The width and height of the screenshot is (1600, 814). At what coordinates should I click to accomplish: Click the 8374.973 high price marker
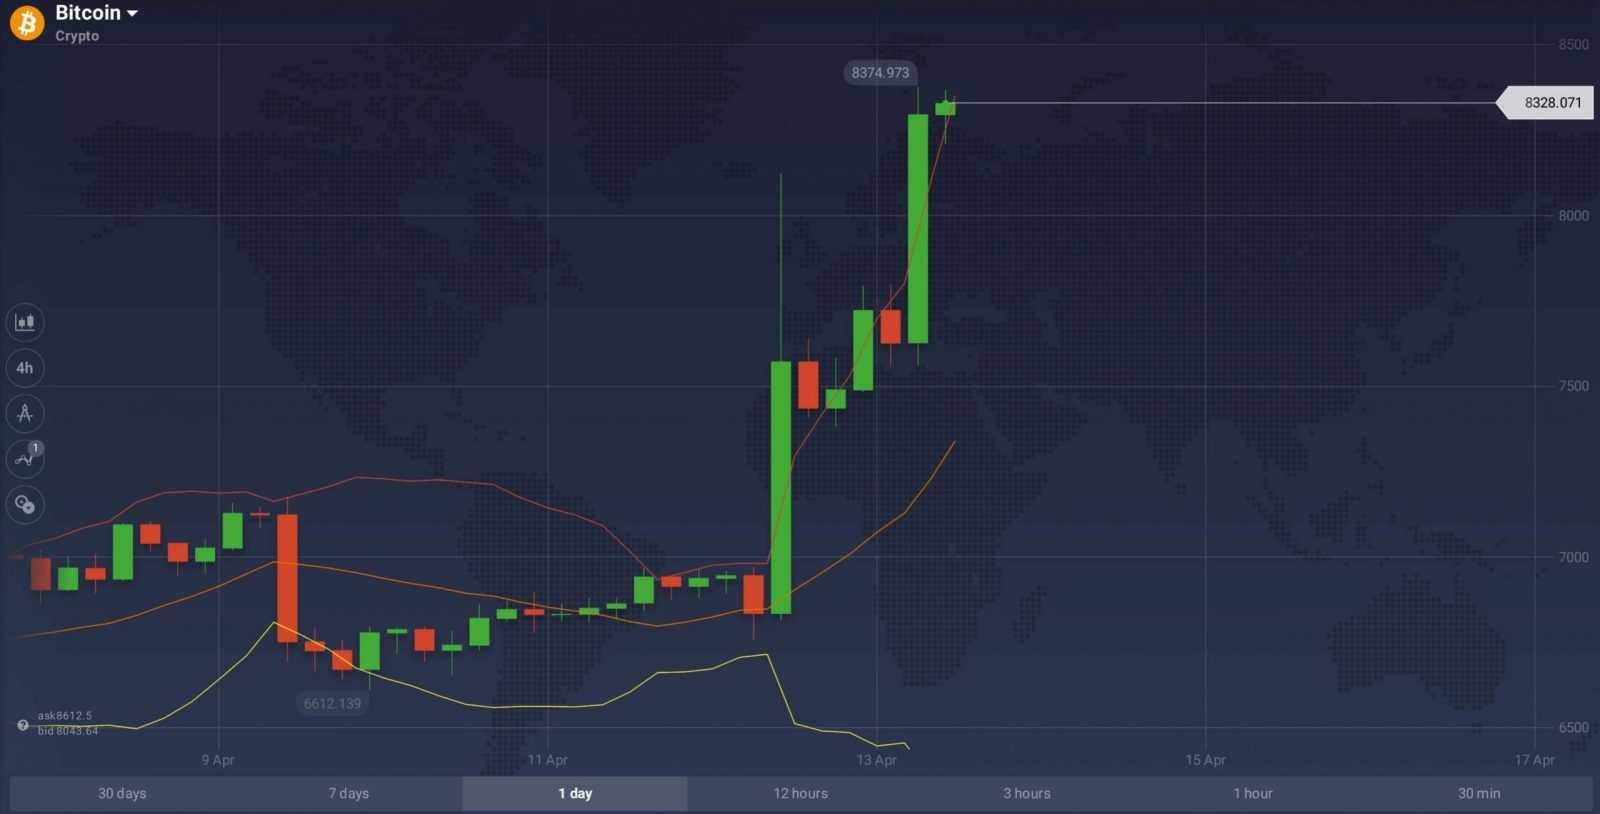pyautogui.click(x=880, y=73)
